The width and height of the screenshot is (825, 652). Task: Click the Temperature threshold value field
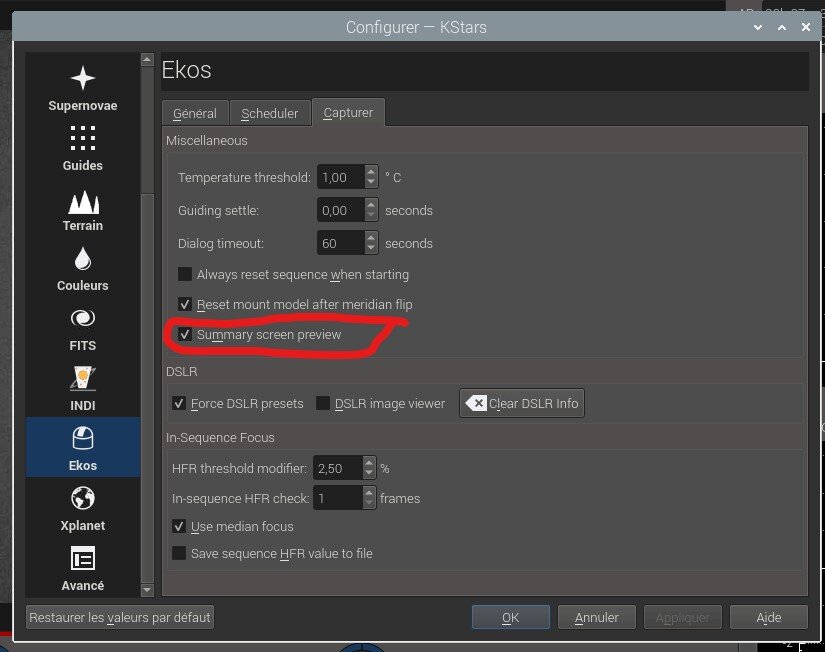tap(341, 177)
